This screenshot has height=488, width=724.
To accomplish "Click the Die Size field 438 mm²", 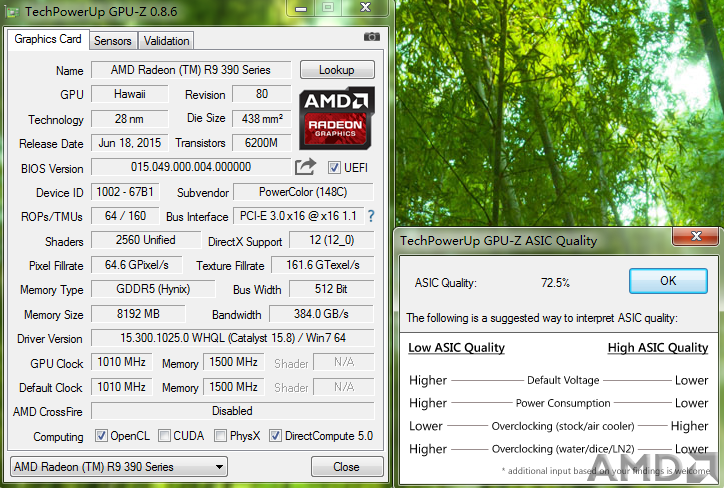I will 262,119.
